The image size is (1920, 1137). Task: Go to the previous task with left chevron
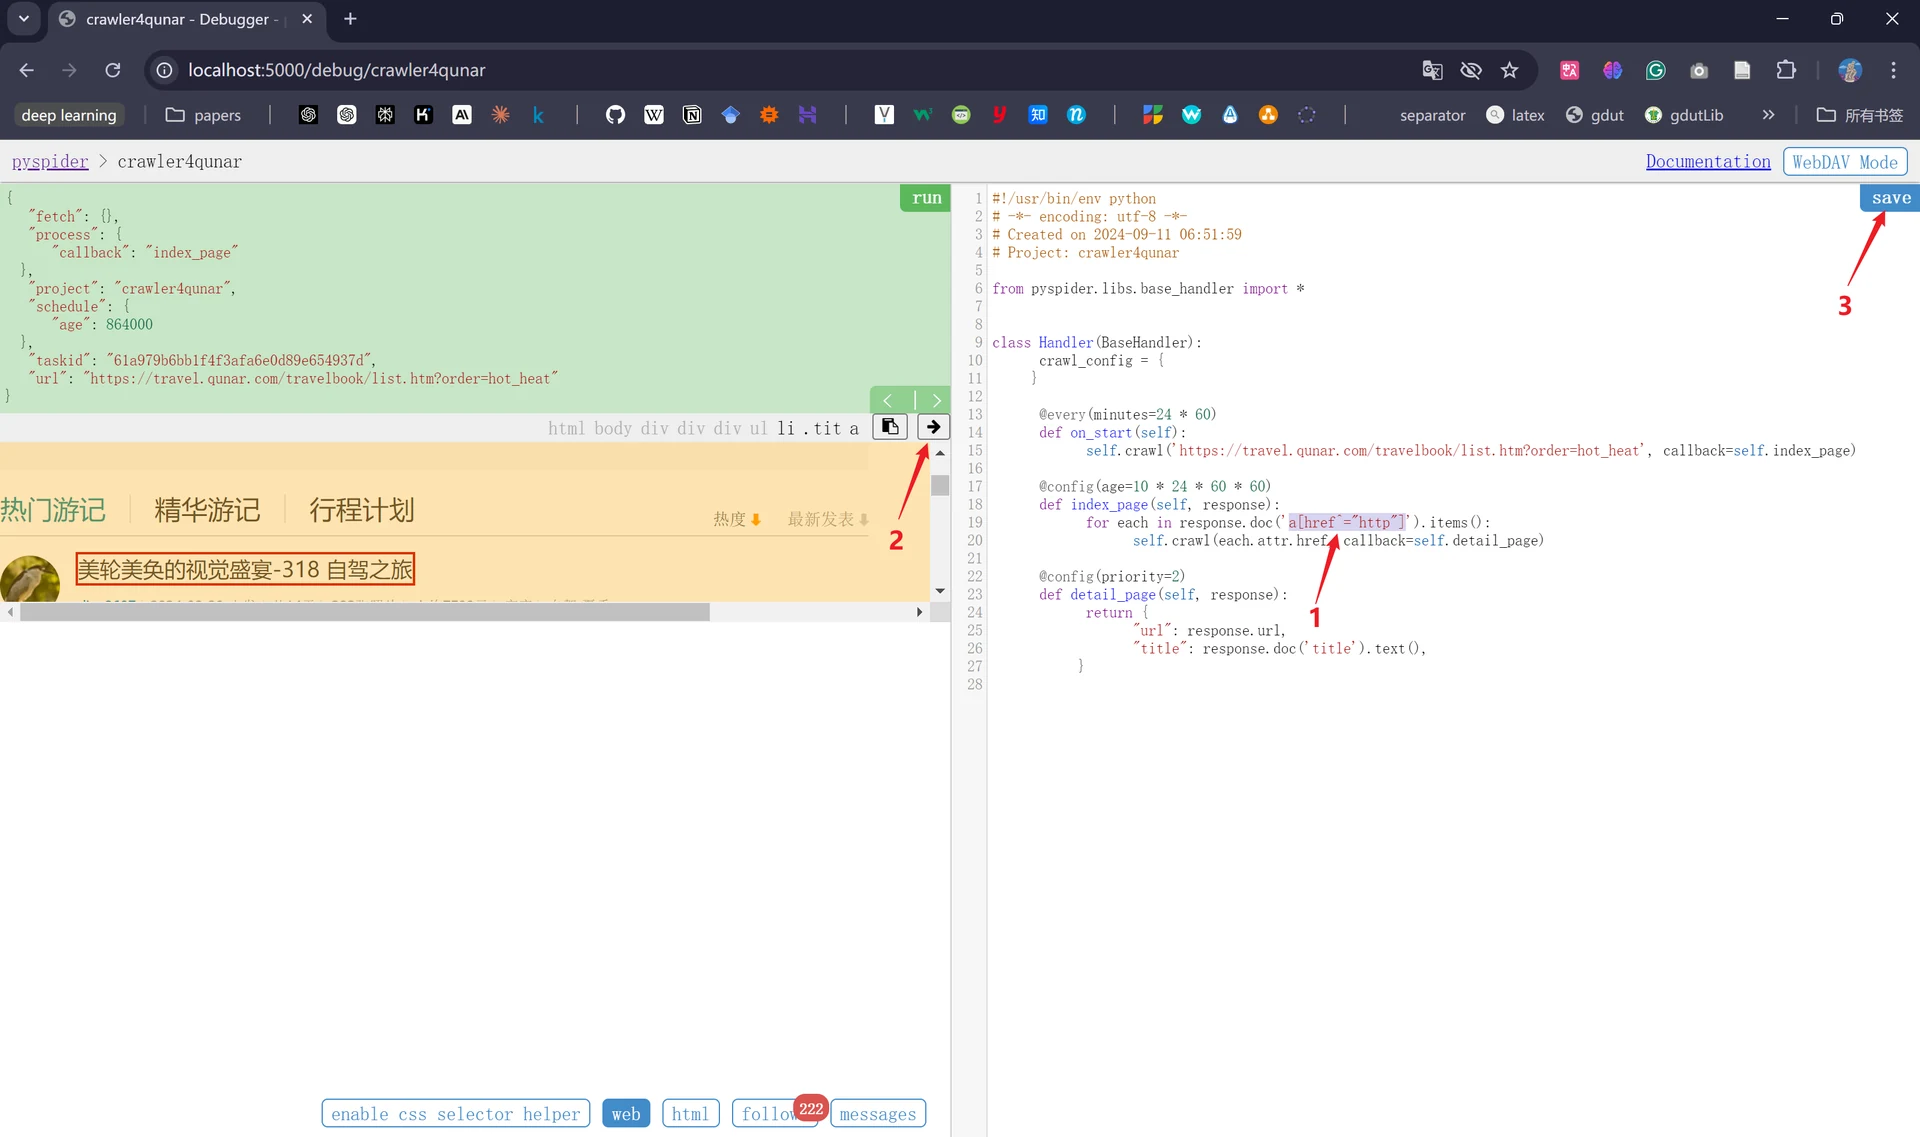(888, 400)
